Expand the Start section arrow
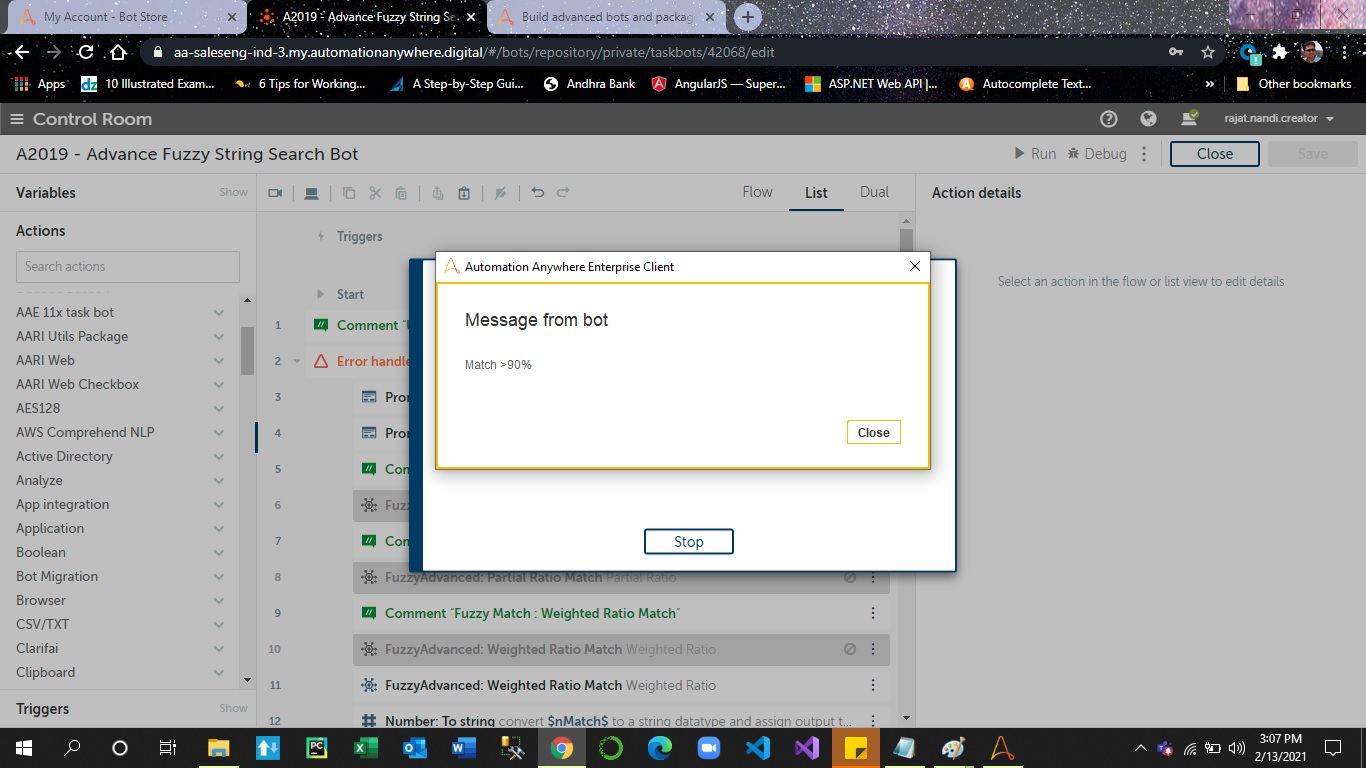Viewport: 1366px width, 768px height. tap(320, 294)
